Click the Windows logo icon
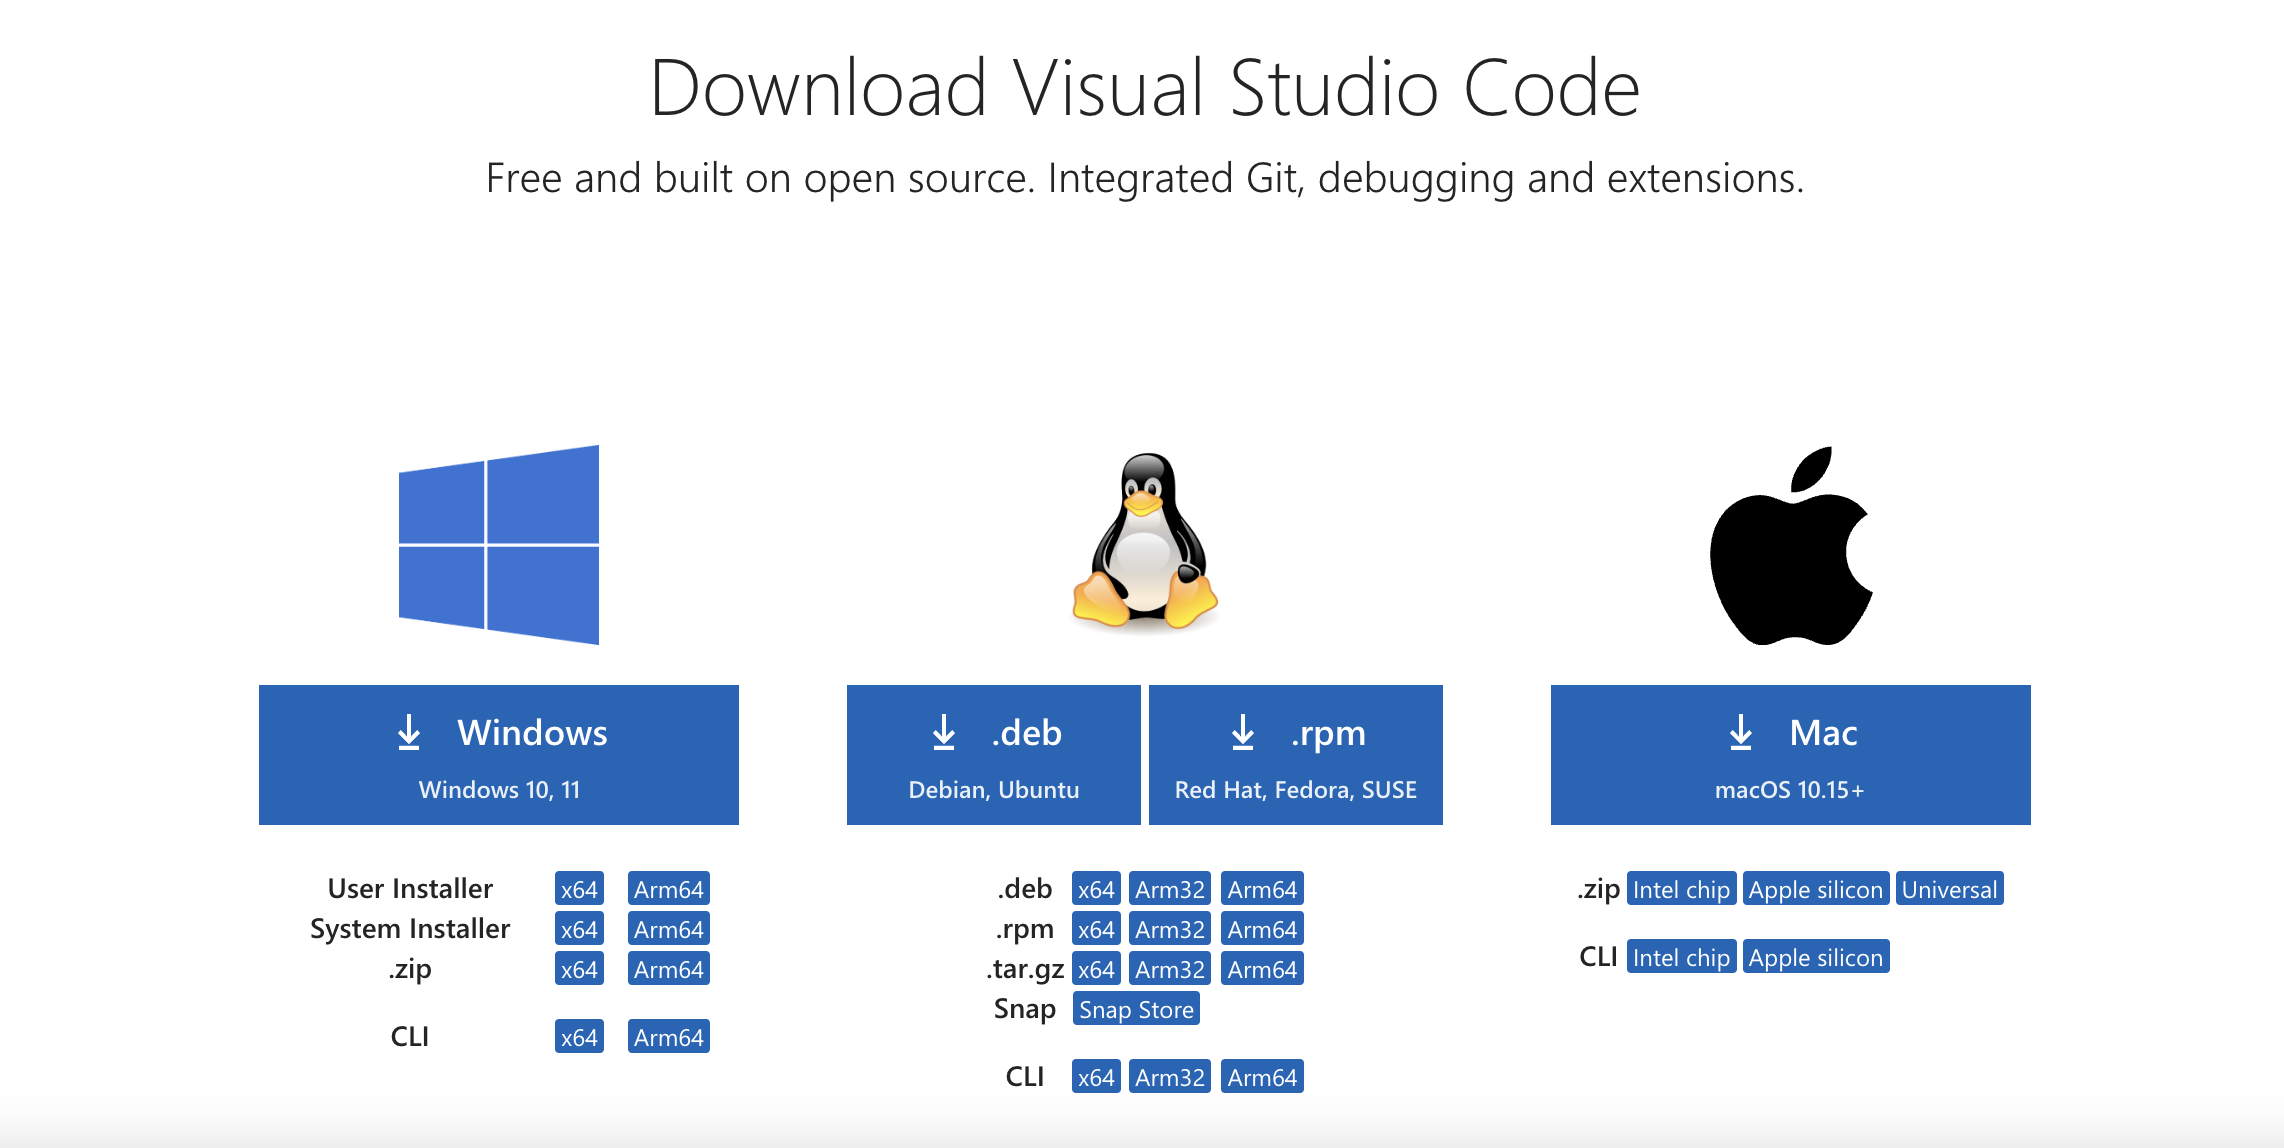The height and width of the screenshot is (1148, 2284). (498, 545)
